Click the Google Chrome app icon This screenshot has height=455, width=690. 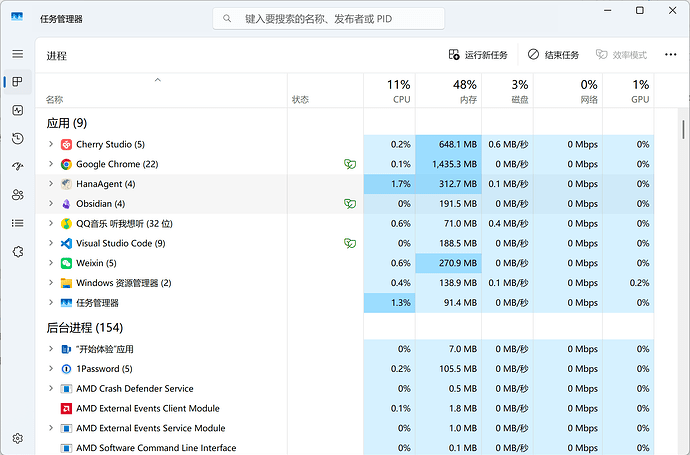(66, 164)
